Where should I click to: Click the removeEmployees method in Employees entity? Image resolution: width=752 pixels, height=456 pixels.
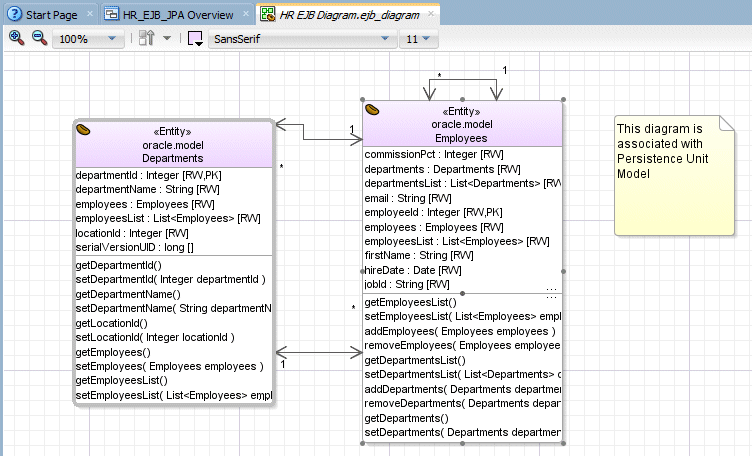[462, 346]
